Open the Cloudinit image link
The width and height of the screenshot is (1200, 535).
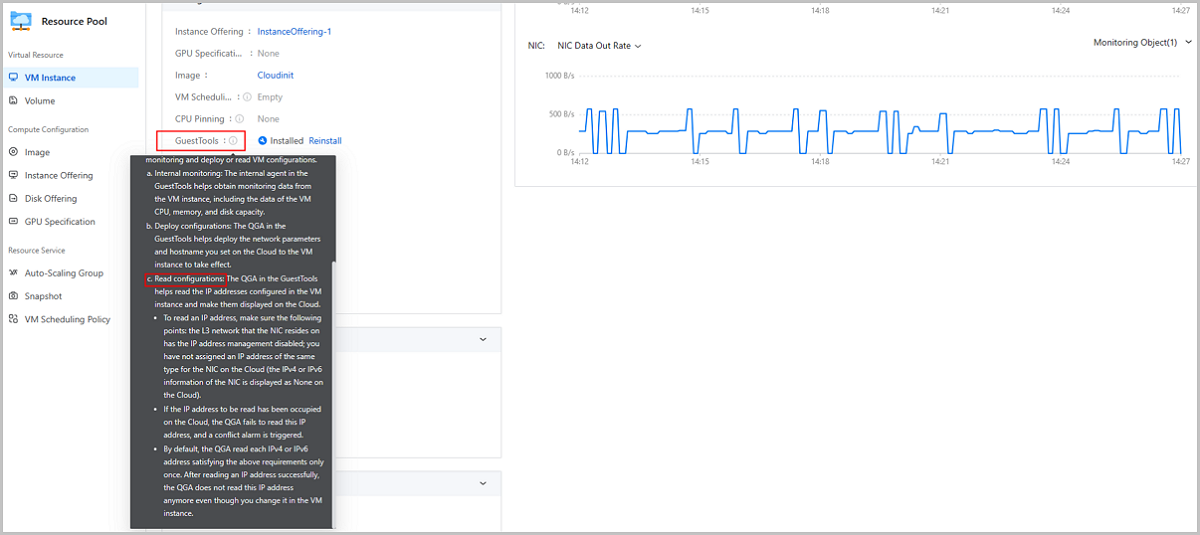tap(275, 75)
